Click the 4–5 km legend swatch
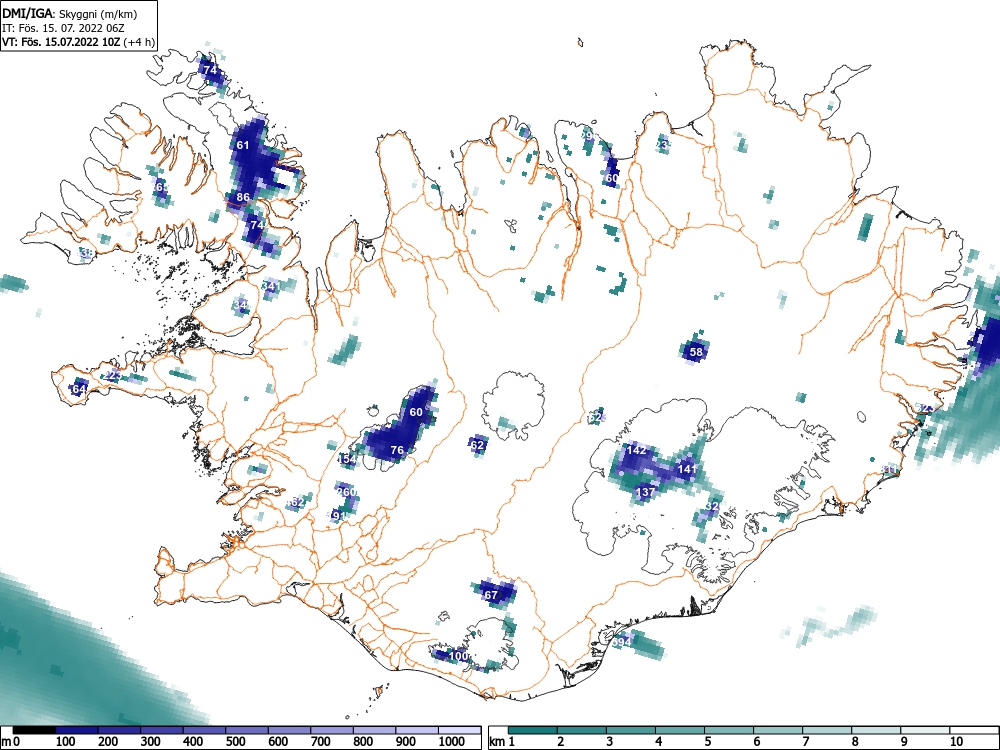 [680, 730]
